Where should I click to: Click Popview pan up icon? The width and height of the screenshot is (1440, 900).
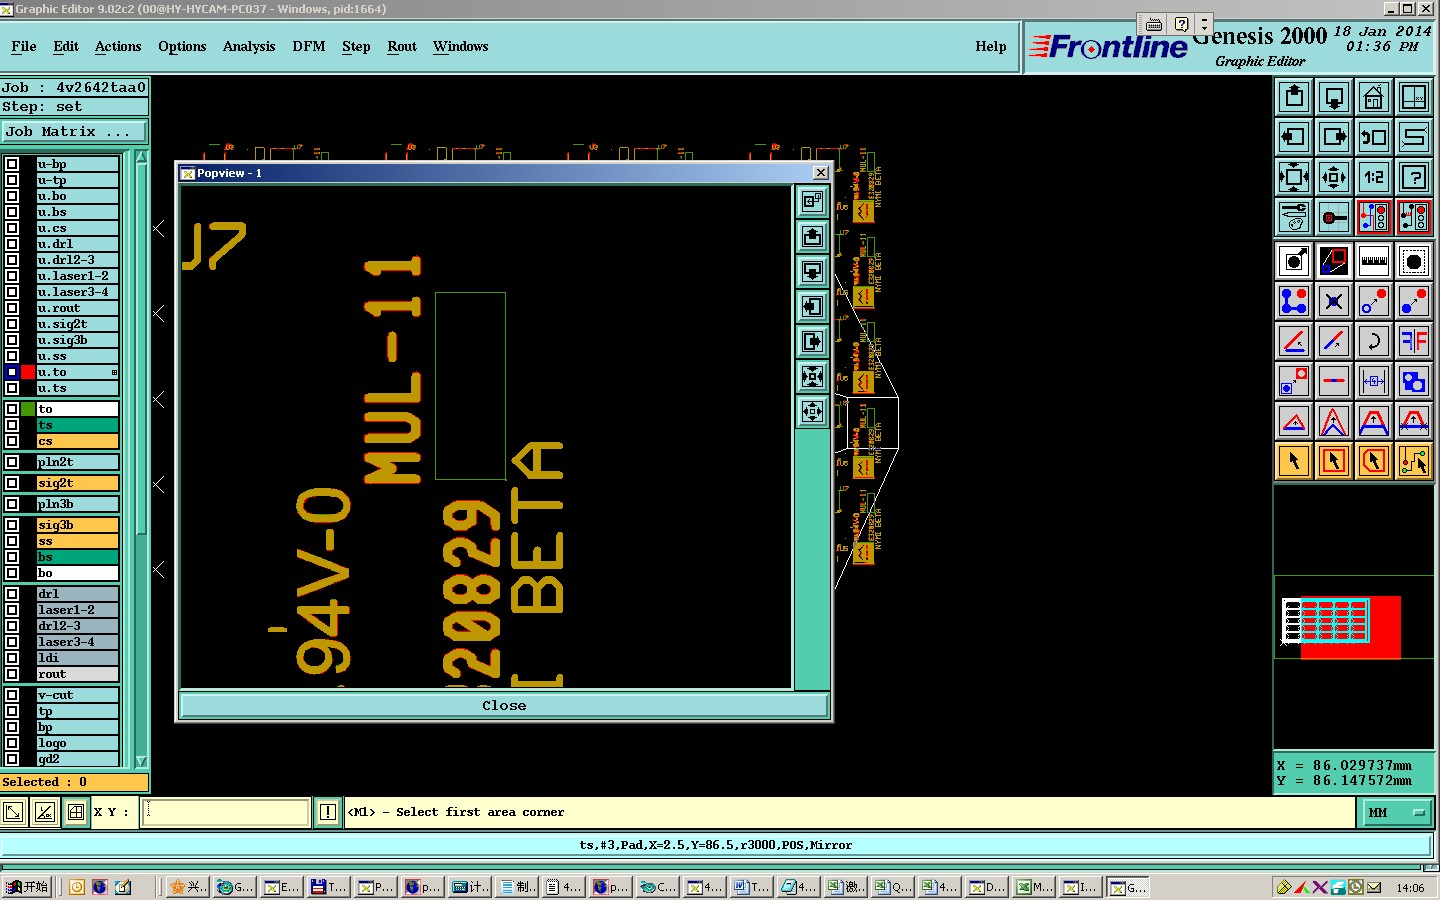click(812, 237)
